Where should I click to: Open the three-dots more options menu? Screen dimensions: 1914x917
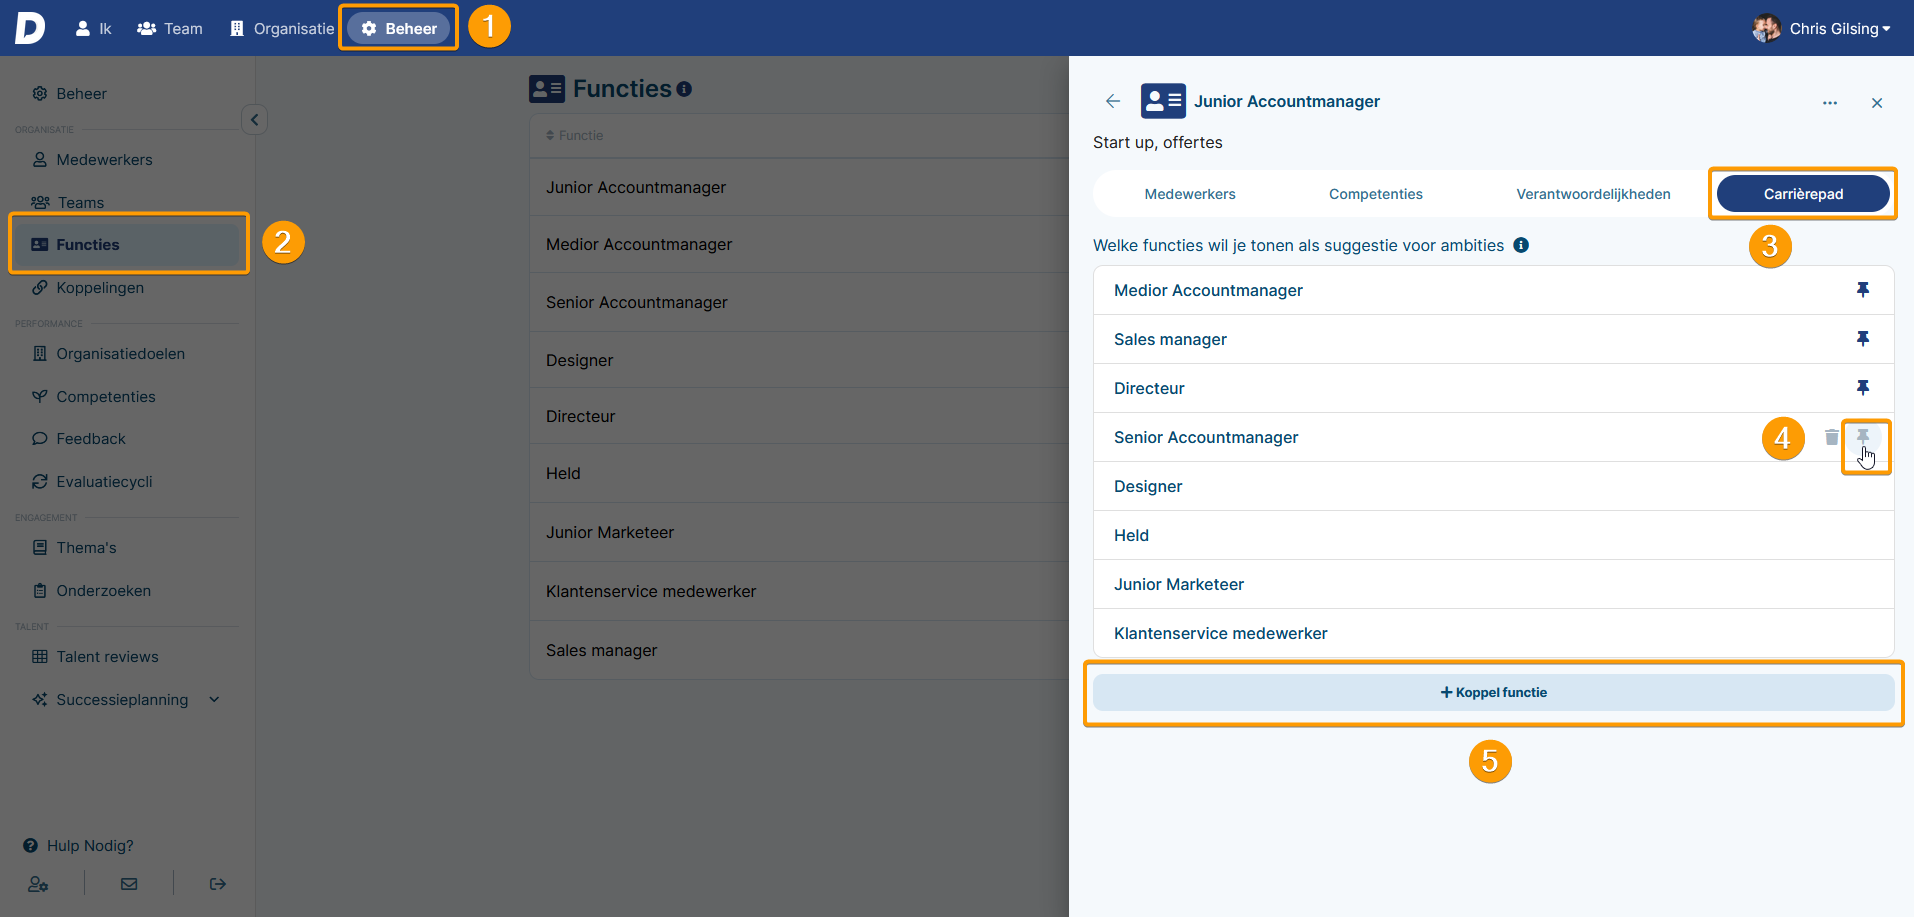[x=1830, y=103]
